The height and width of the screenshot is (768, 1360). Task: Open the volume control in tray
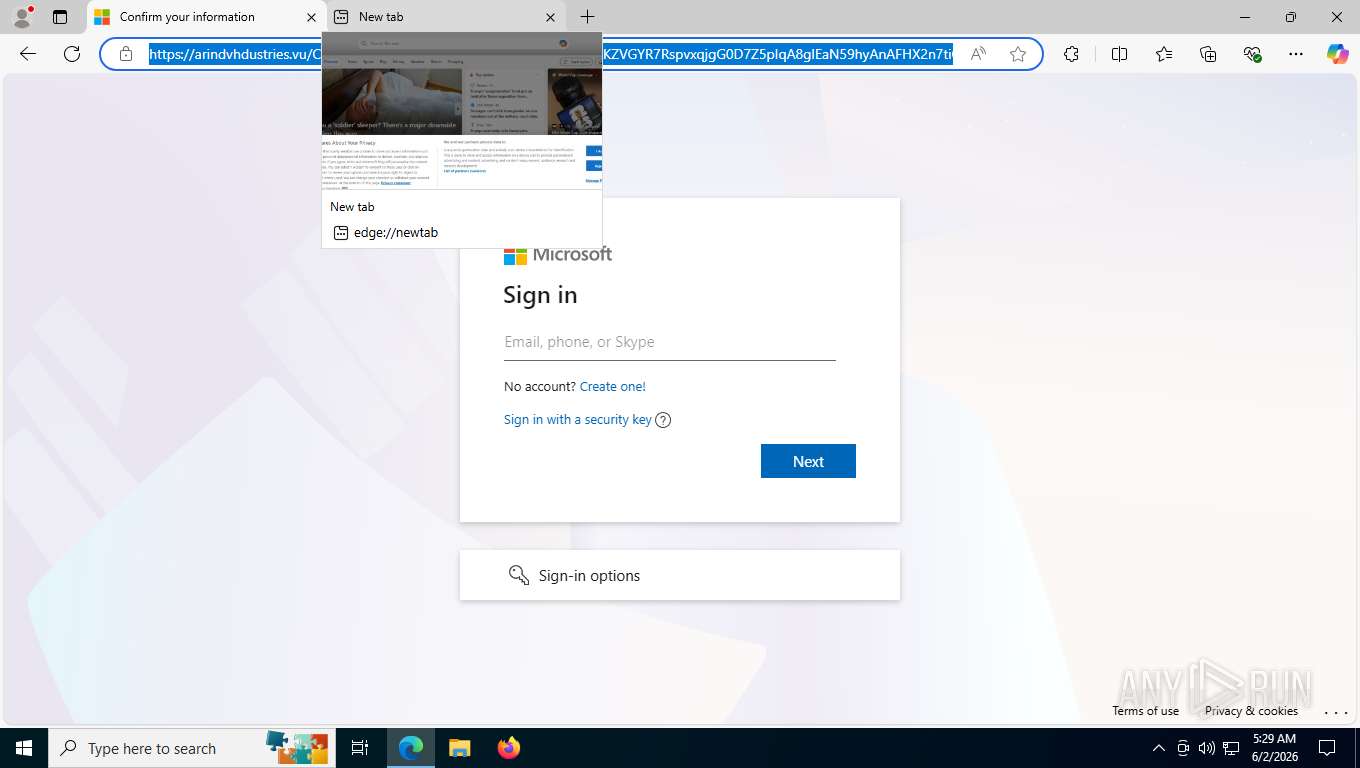[1207, 748]
